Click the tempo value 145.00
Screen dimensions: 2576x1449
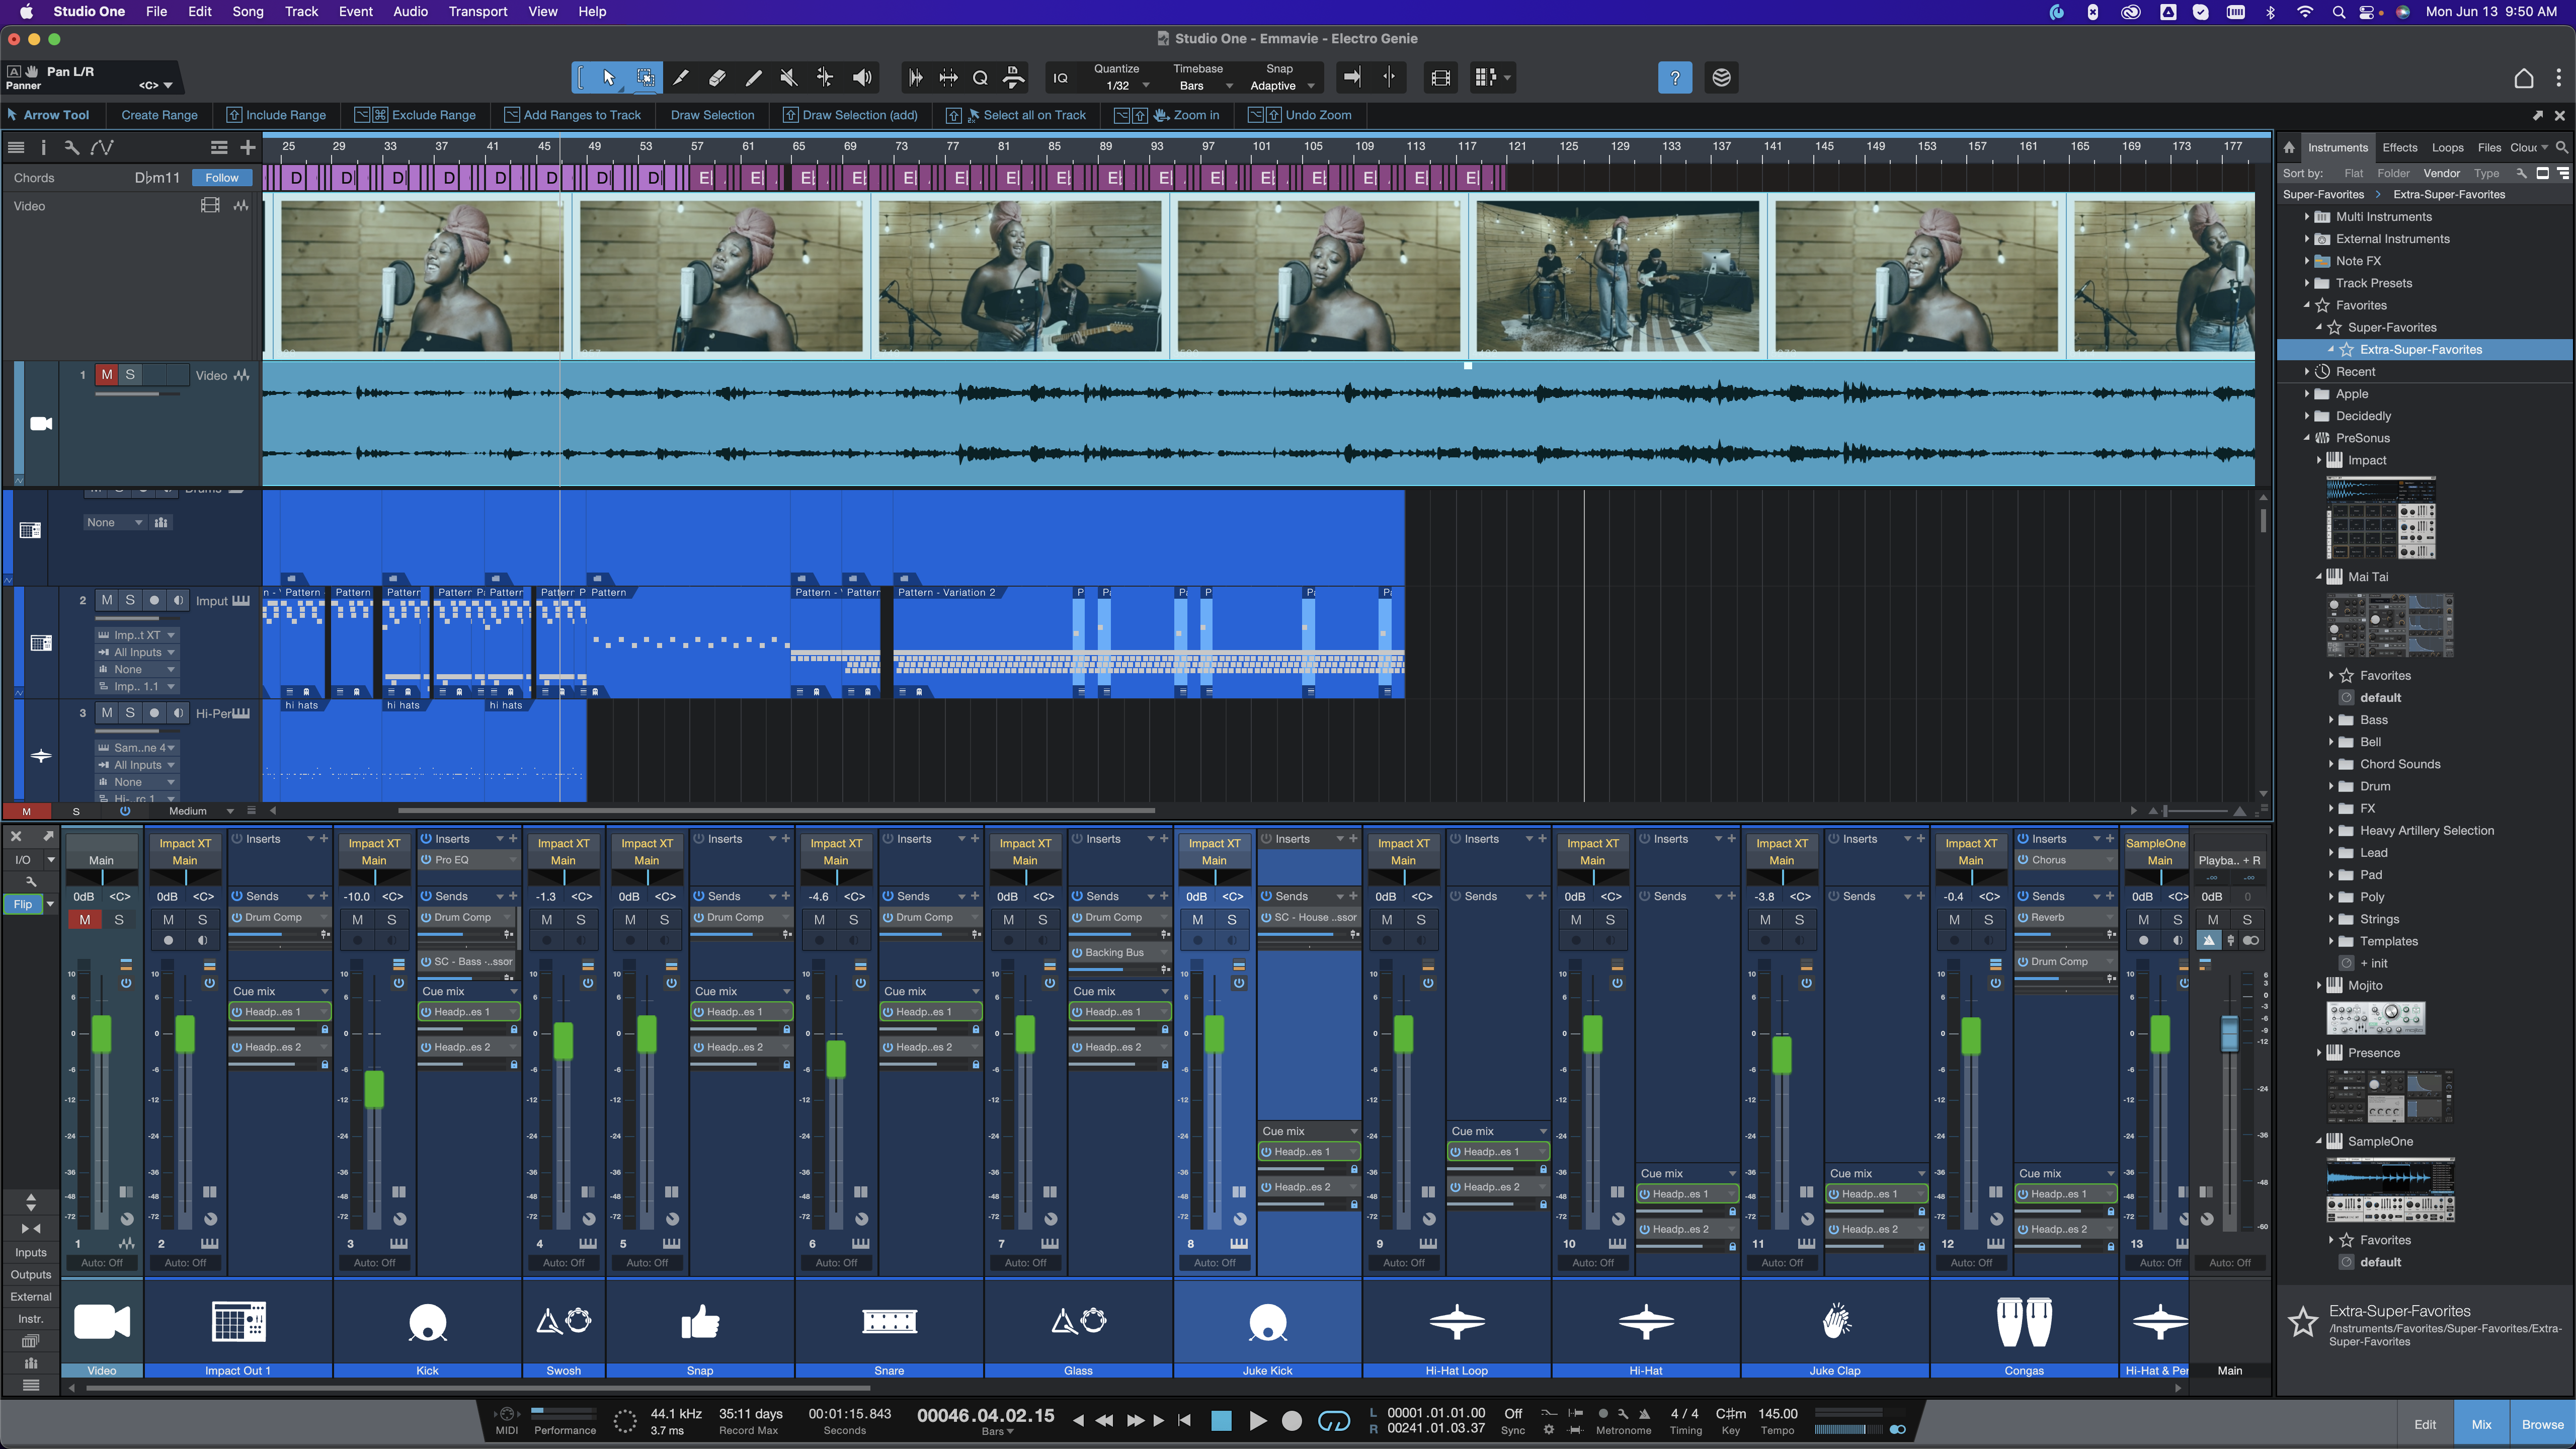coord(1777,1413)
